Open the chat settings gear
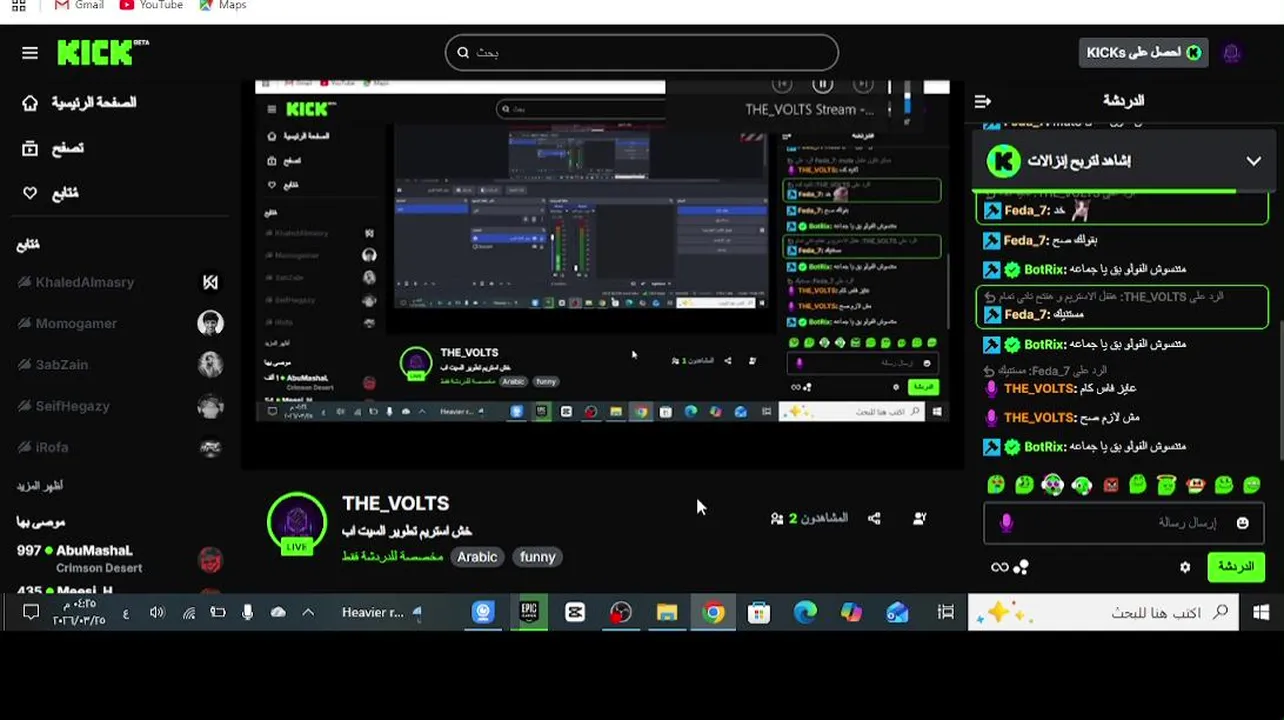 (1185, 567)
